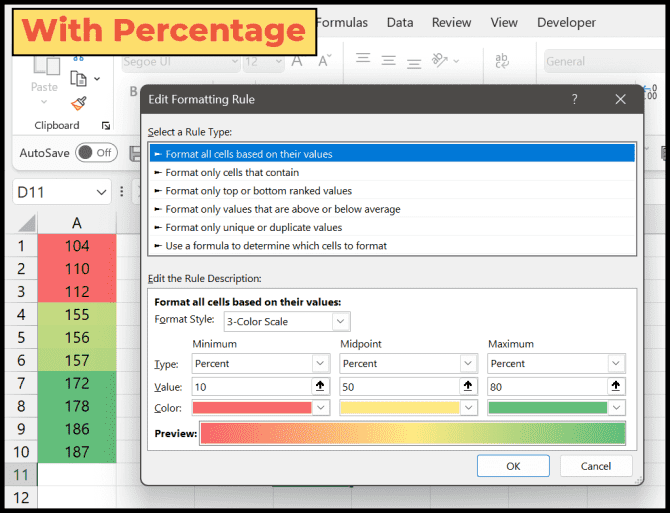Expand the Format Style dropdown
The height and width of the screenshot is (513, 670).
click(341, 321)
